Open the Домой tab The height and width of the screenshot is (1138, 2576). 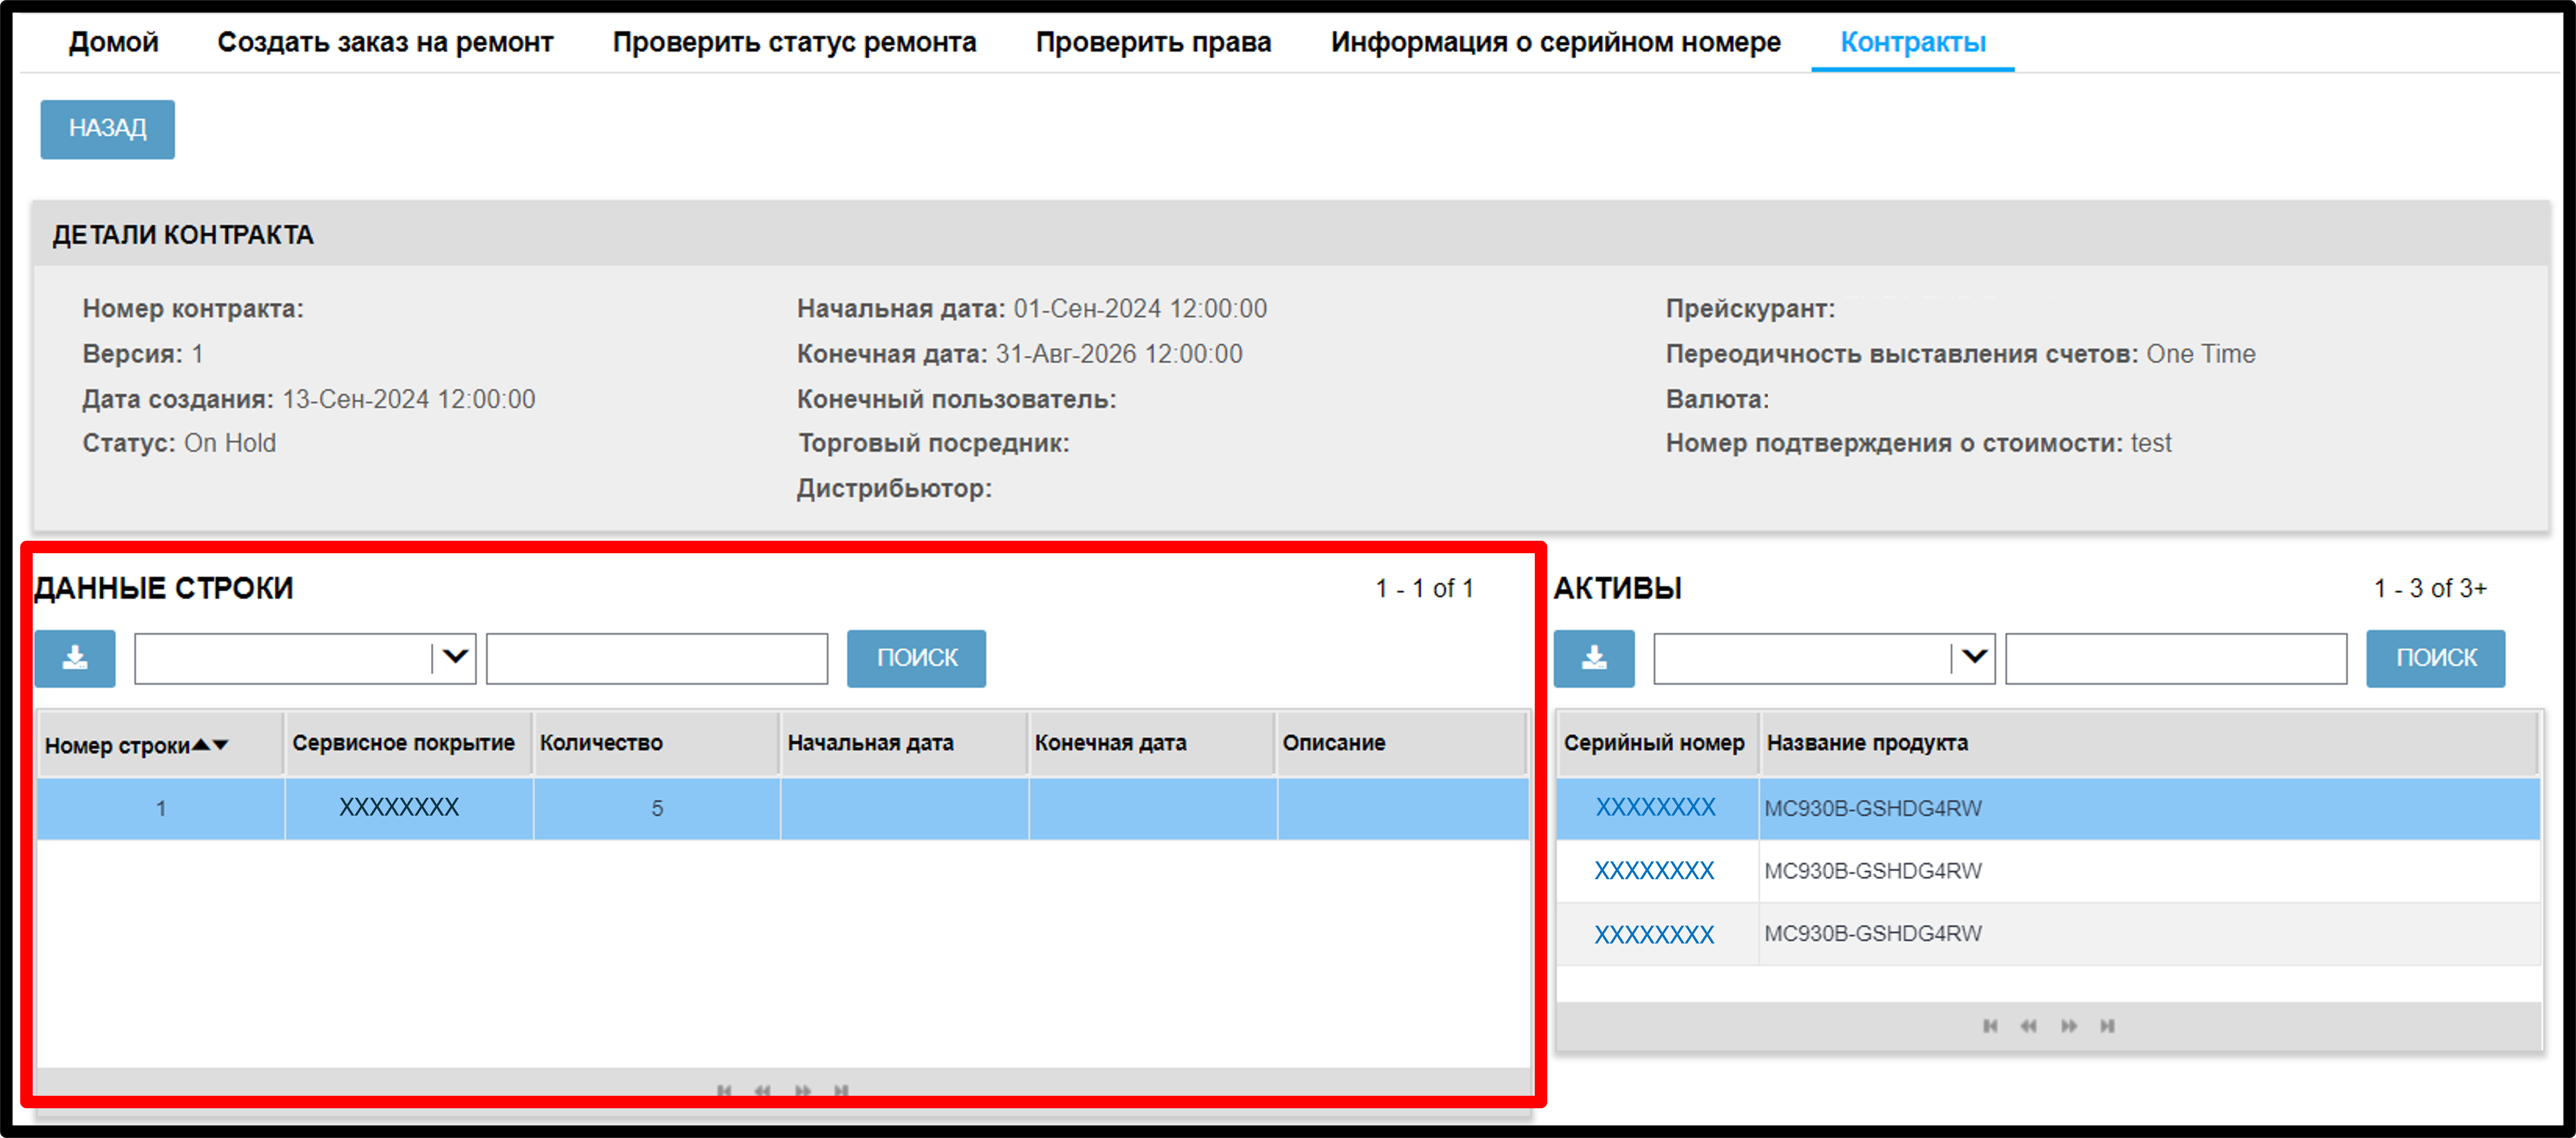114,42
